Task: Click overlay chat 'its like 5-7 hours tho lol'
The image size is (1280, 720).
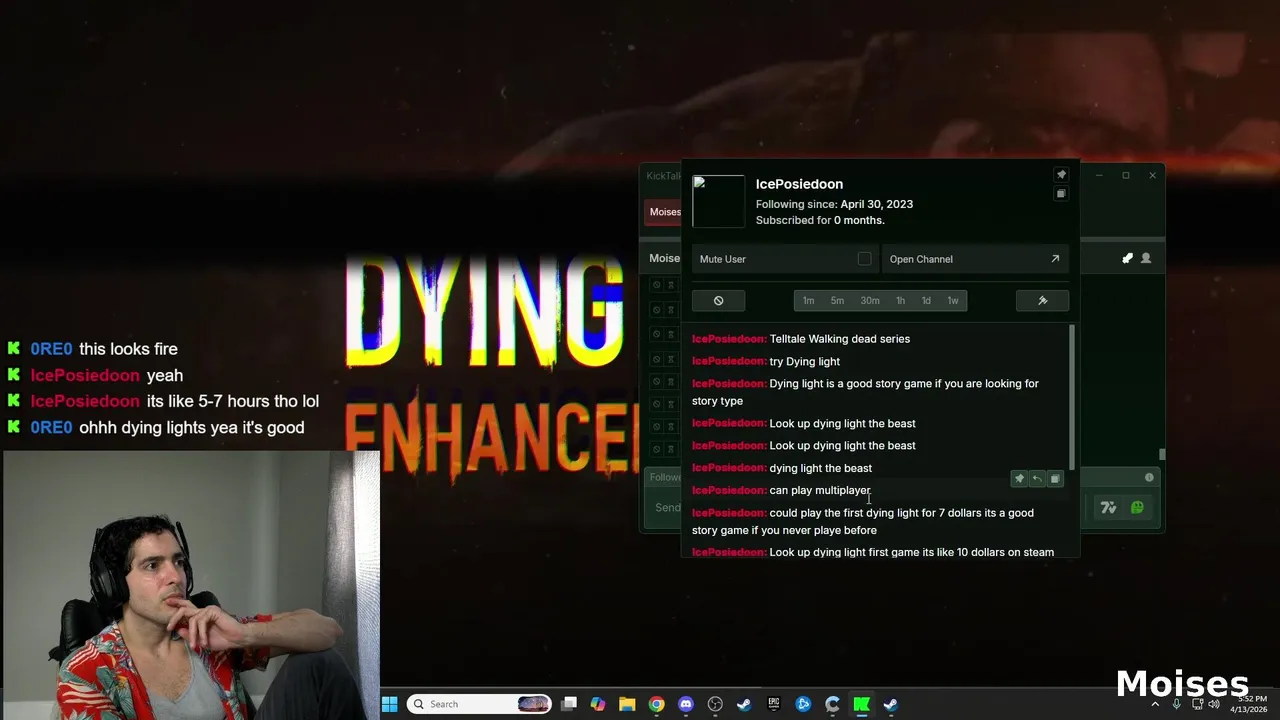Action: [233, 401]
